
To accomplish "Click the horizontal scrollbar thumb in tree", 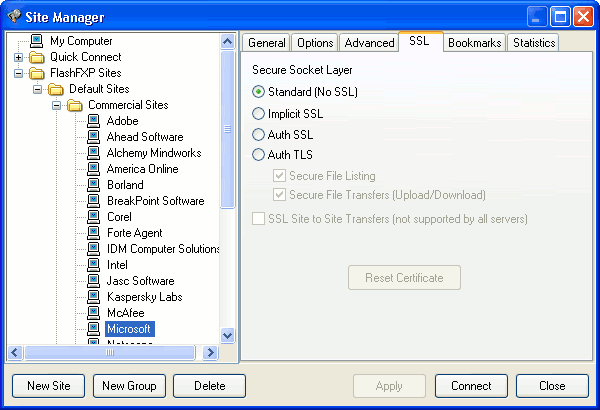I will click(110, 352).
